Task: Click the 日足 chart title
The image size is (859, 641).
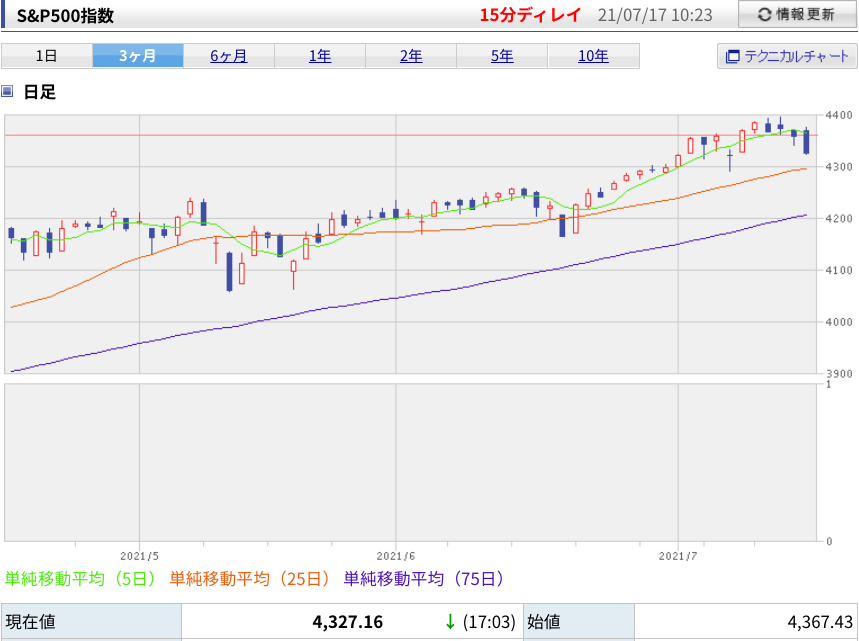Action: point(40,92)
